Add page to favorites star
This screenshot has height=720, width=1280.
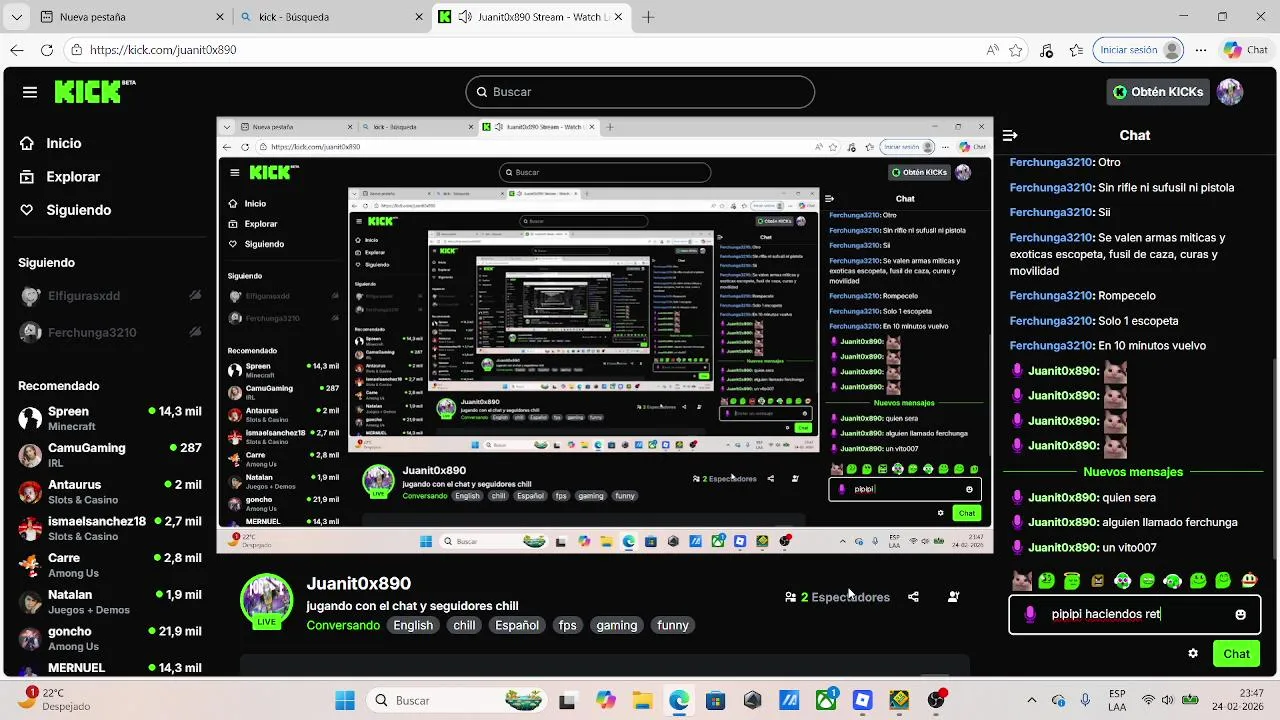point(1016,50)
